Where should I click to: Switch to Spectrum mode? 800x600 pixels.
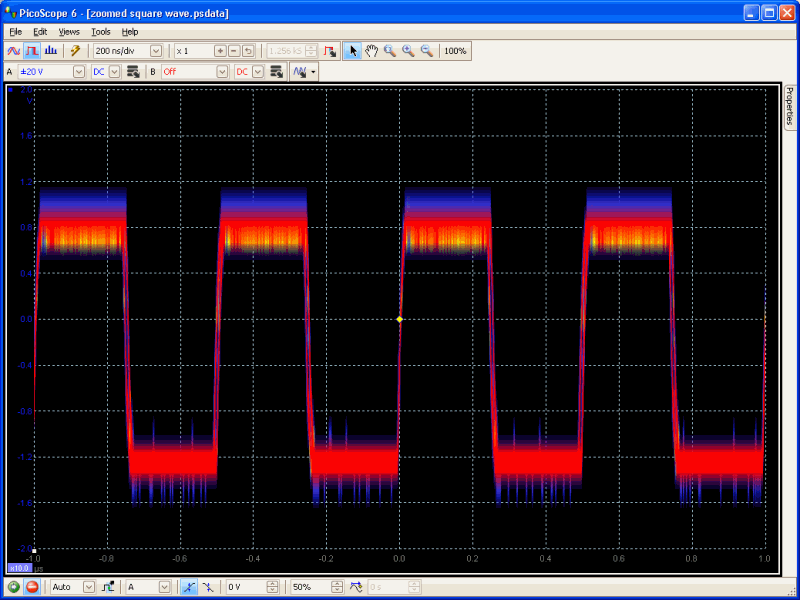click(x=49, y=51)
